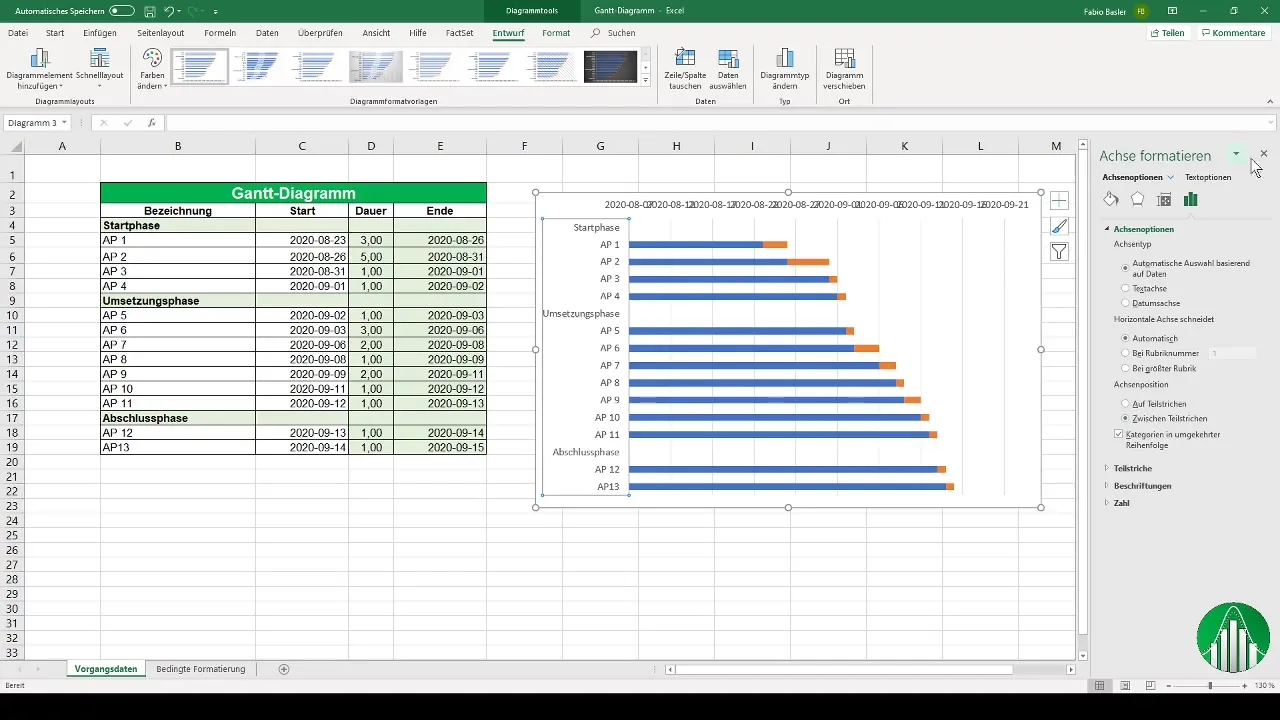Switch to Textoptionen in pane
The width and height of the screenshot is (1280, 720).
1208,177
